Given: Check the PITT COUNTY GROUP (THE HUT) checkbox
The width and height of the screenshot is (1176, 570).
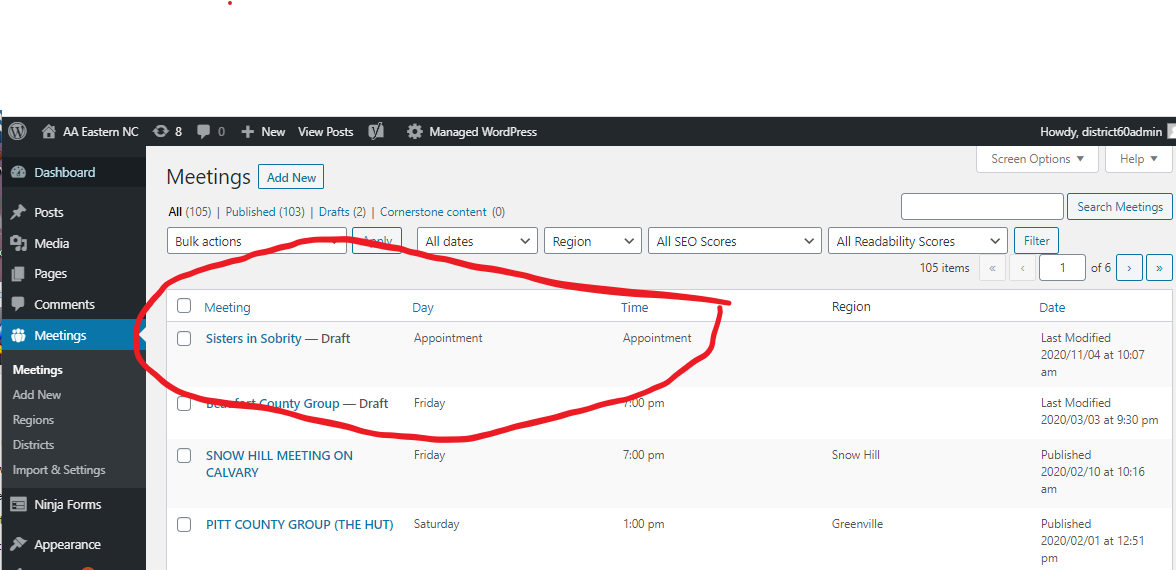Looking at the screenshot, I should [x=184, y=525].
